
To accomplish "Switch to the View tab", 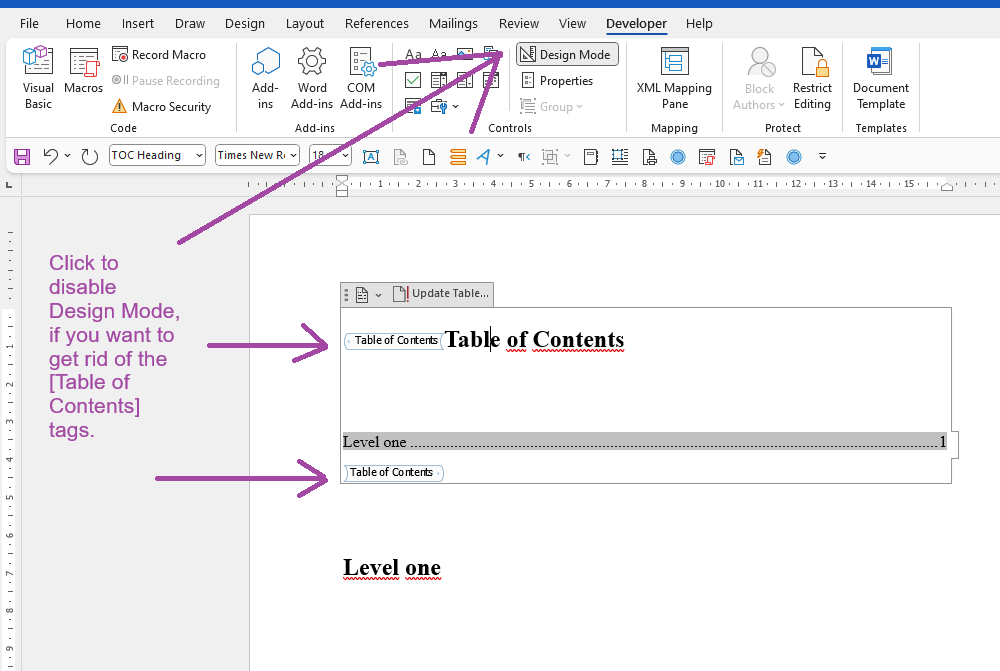I will pos(573,24).
